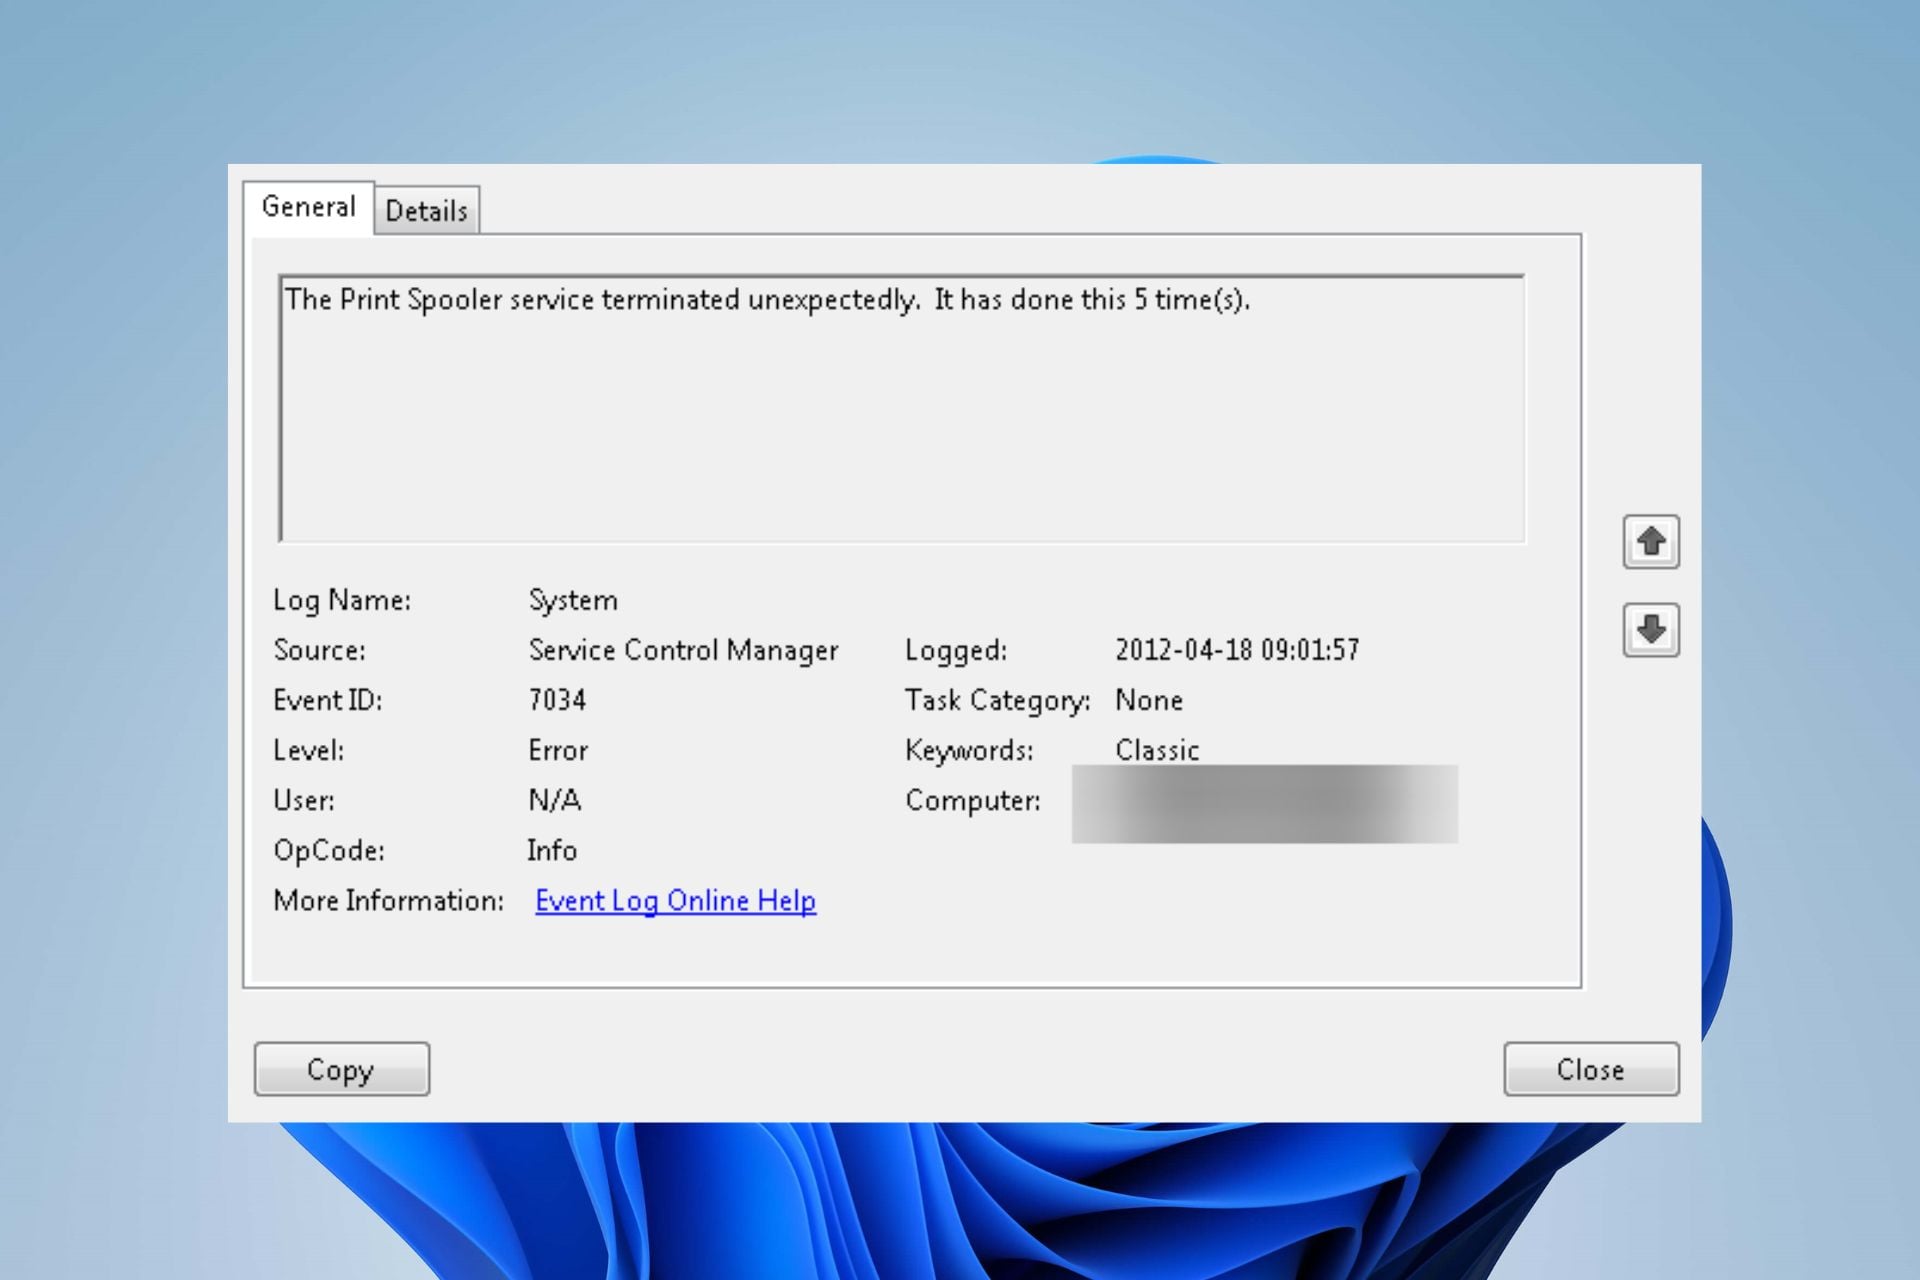The height and width of the screenshot is (1280, 1920).
Task: Click the Level value Error
Action: click(558, 750)
